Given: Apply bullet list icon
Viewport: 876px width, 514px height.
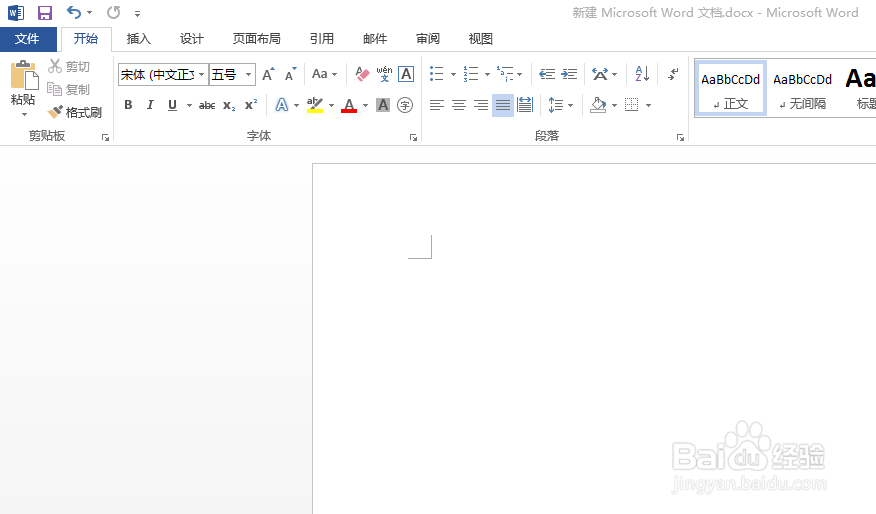Looking at the screenshot, I should (x=436, y=74).
